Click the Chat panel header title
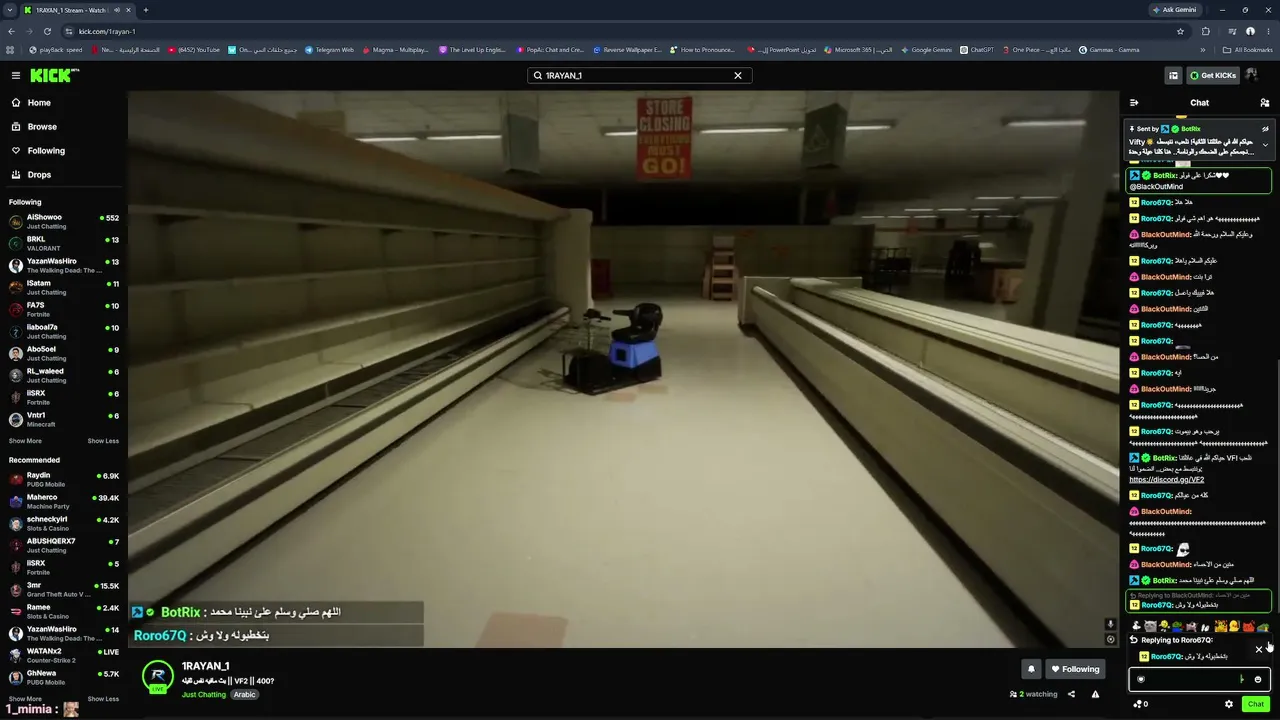The width and height of the screenshot is (1280, 720). tap(1199, 103)
